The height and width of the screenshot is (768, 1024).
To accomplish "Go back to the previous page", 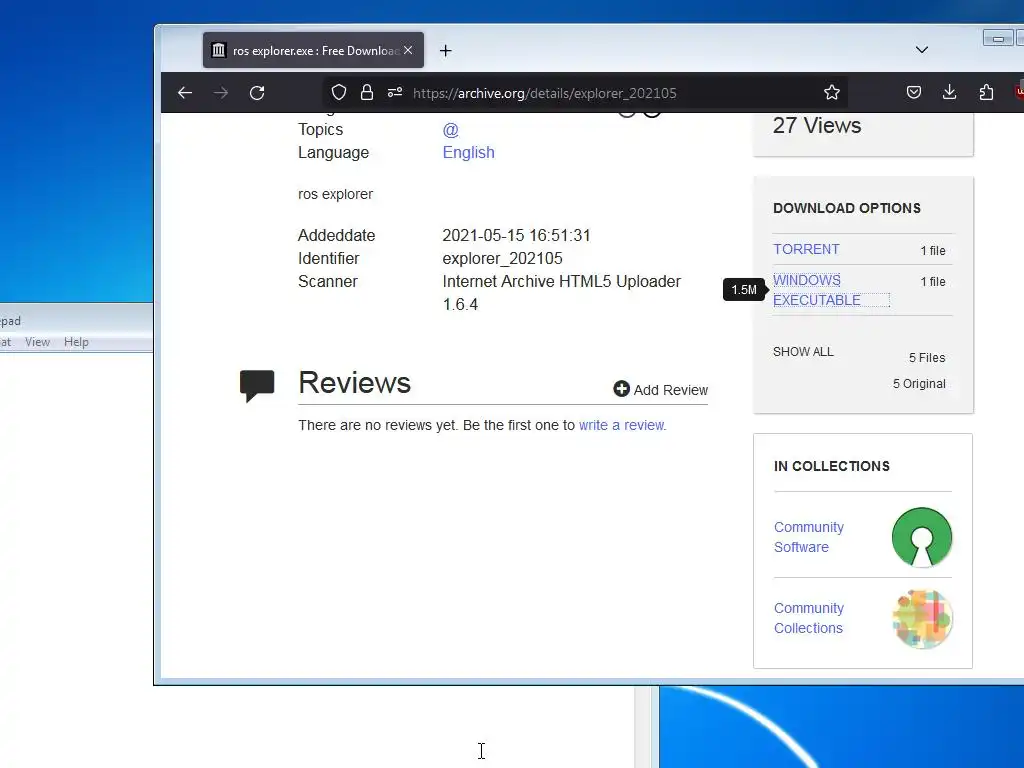I will point(185,93).
